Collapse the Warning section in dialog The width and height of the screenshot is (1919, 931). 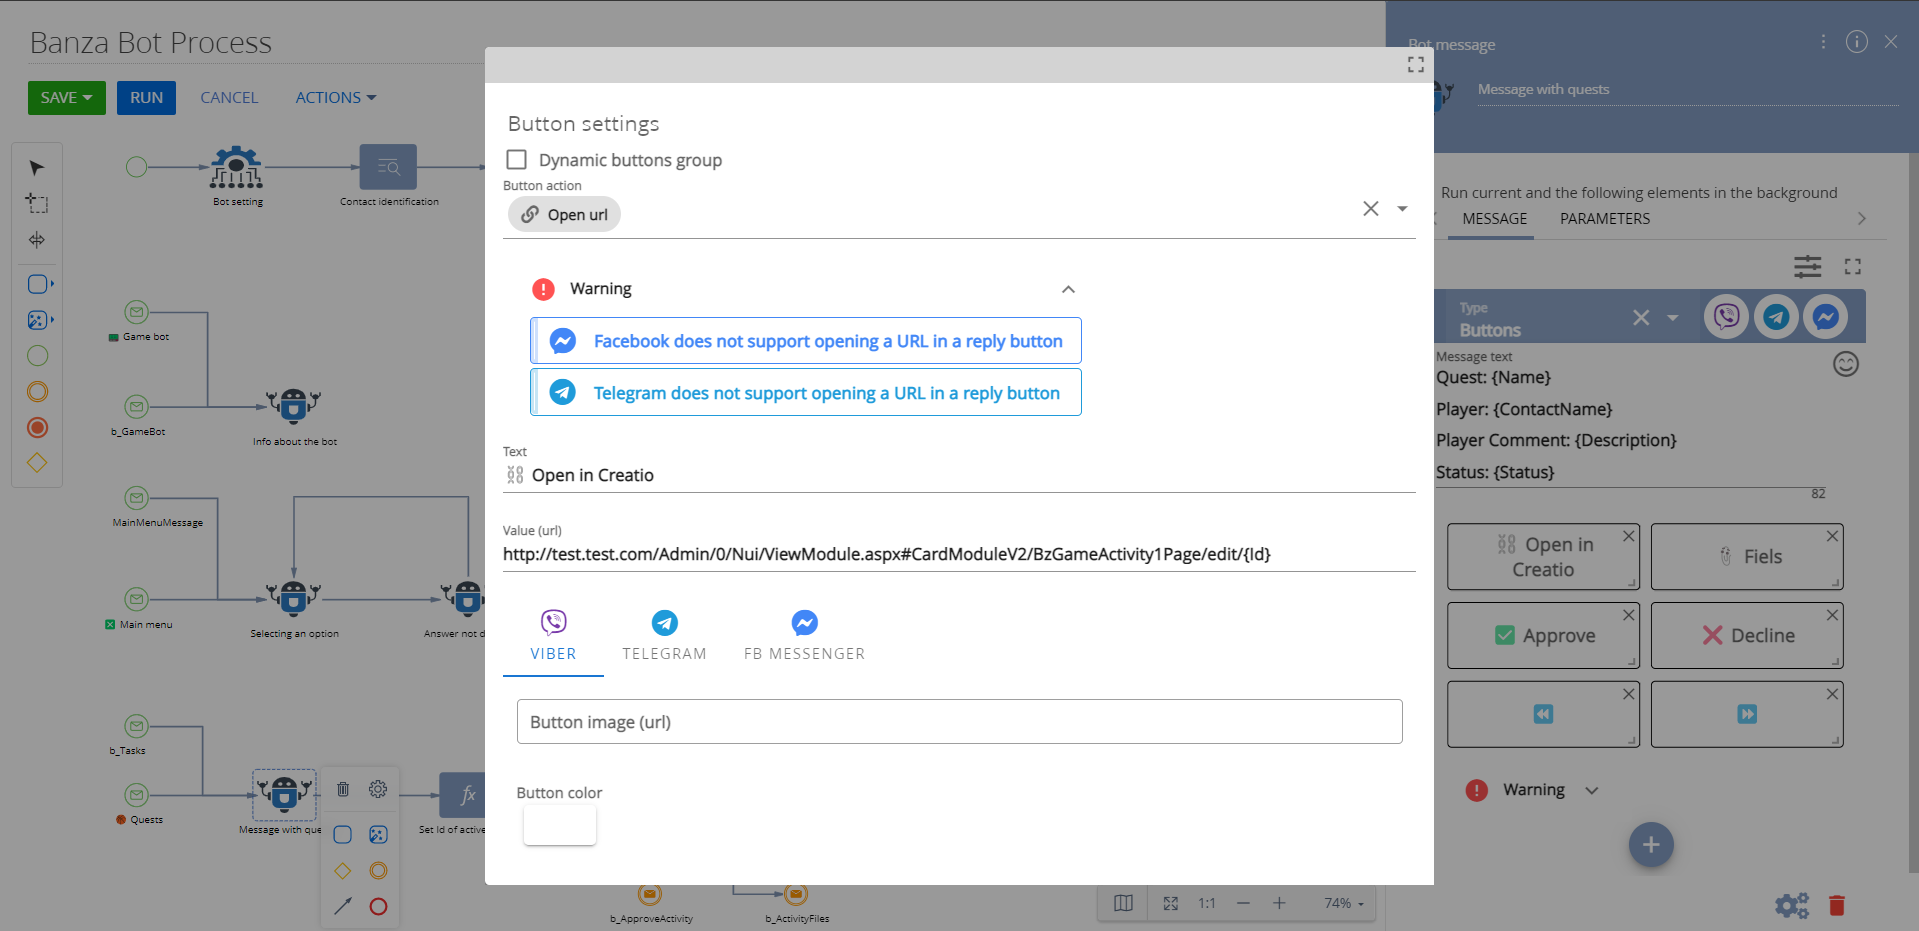1068,289
